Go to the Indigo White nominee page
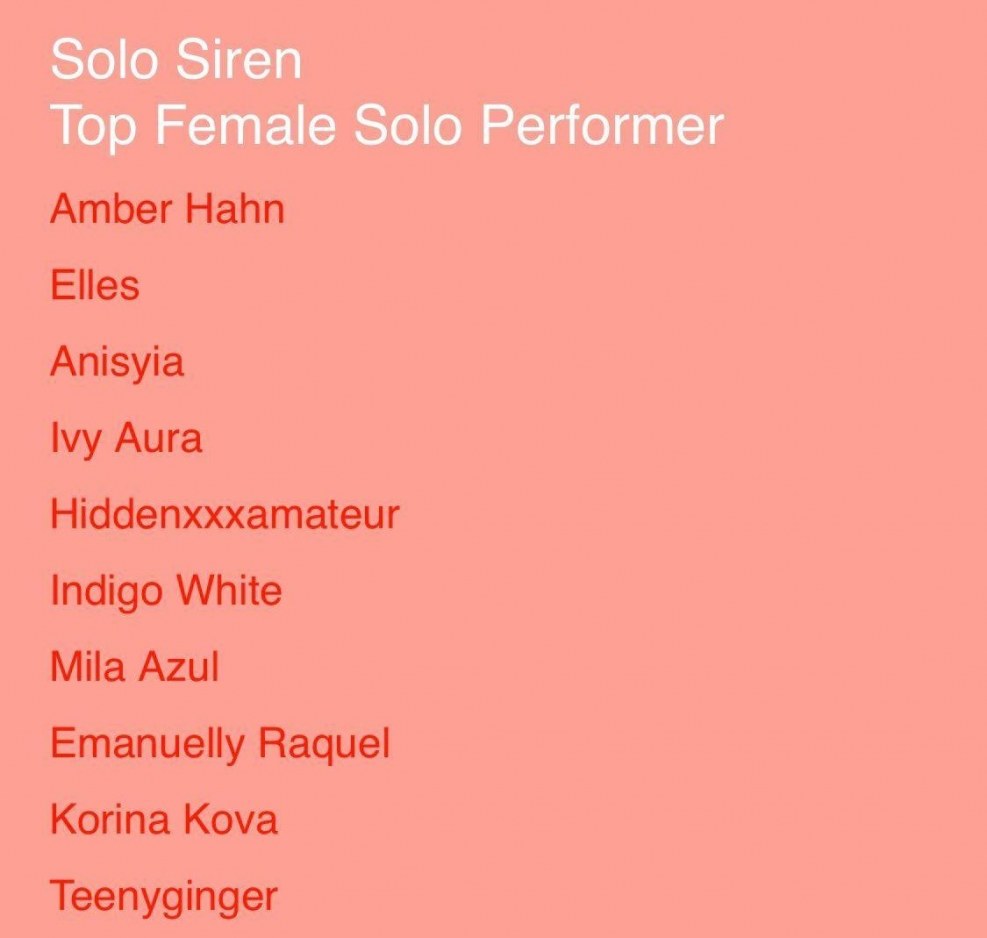987x938 pixels. pyautogui.click(x=166, y=590)
